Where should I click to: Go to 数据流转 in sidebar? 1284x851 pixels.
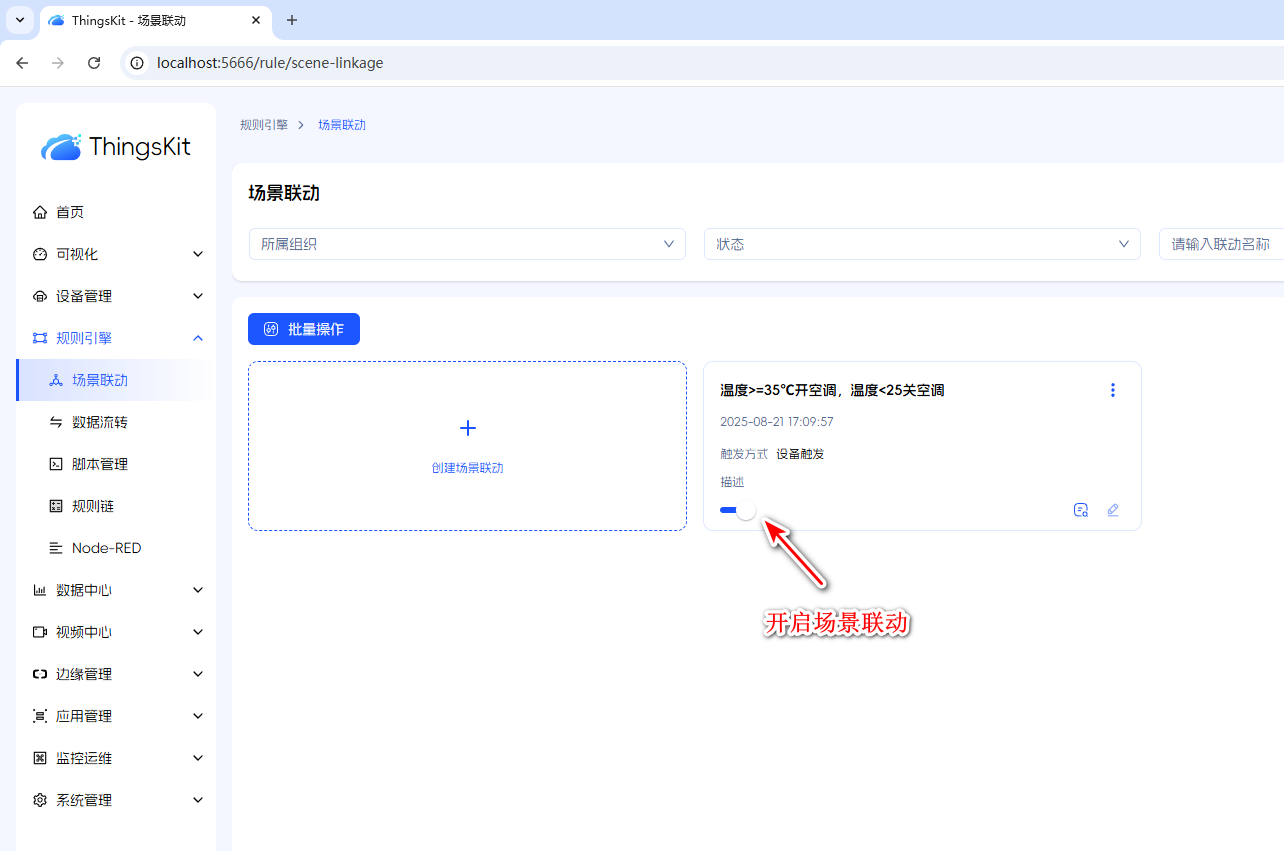pos(100,422)
